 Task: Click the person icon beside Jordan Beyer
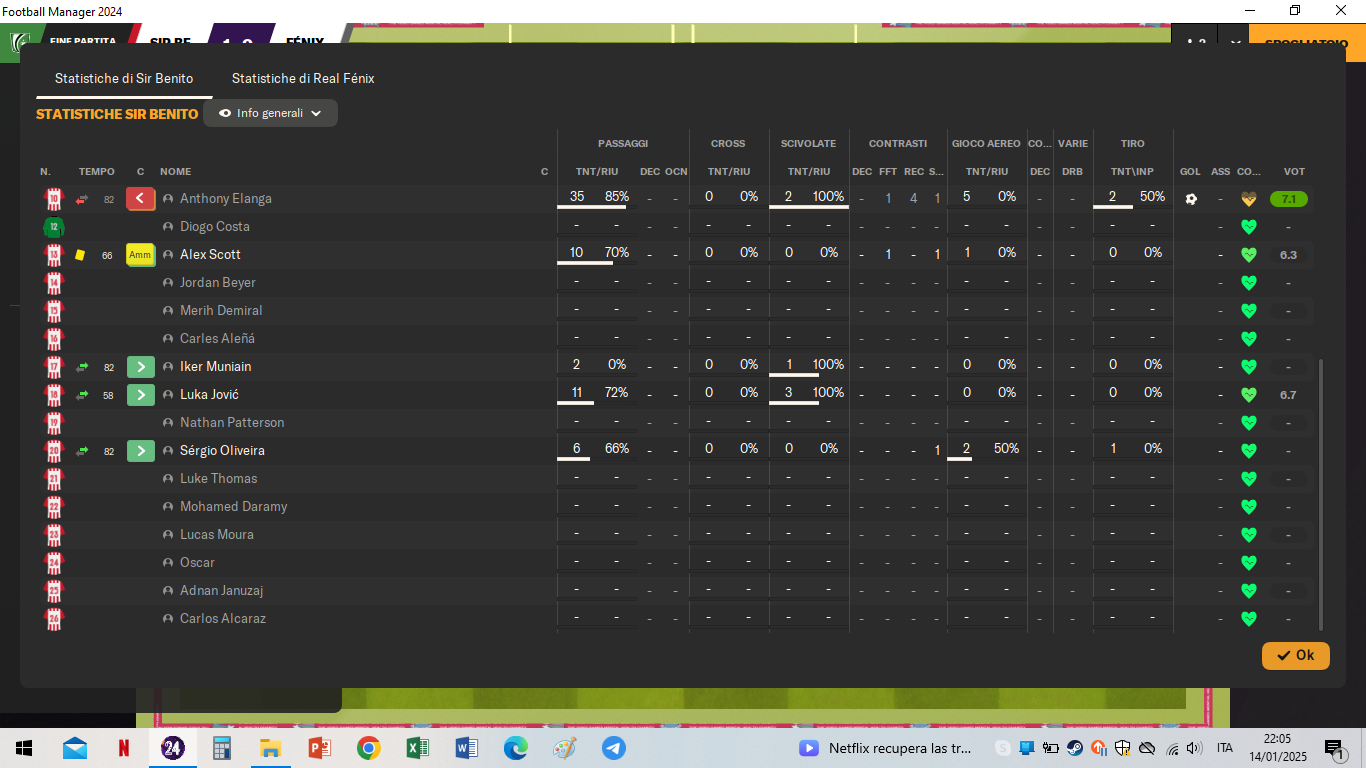pyautogui.click(x=168, y=283)
